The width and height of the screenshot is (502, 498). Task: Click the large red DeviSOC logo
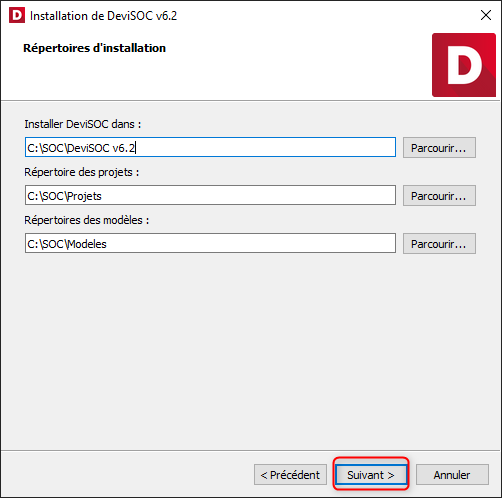point(464,65)
